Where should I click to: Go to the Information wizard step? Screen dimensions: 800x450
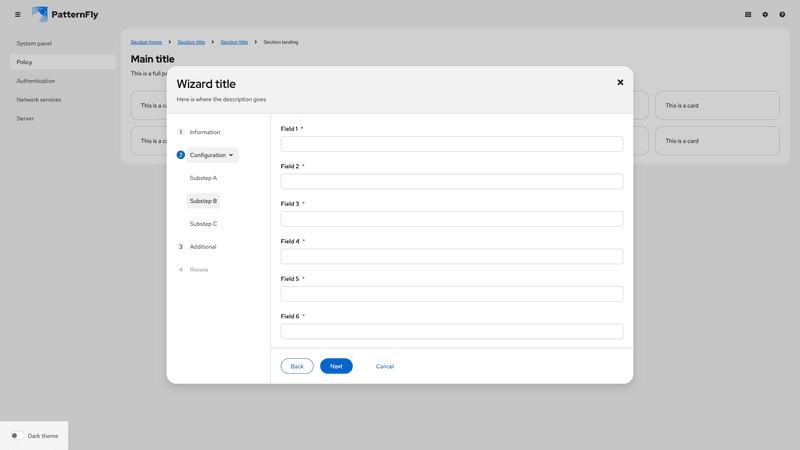(204, 132)
